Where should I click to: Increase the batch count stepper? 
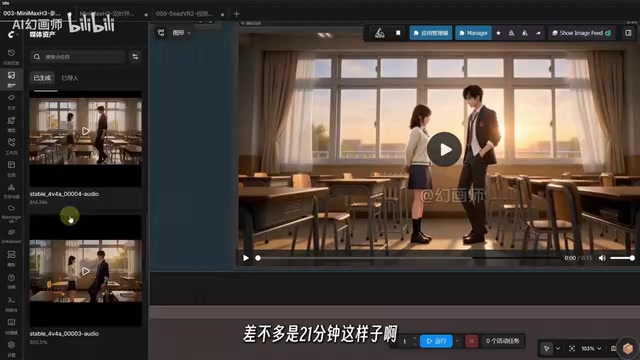tap(415, 338)
